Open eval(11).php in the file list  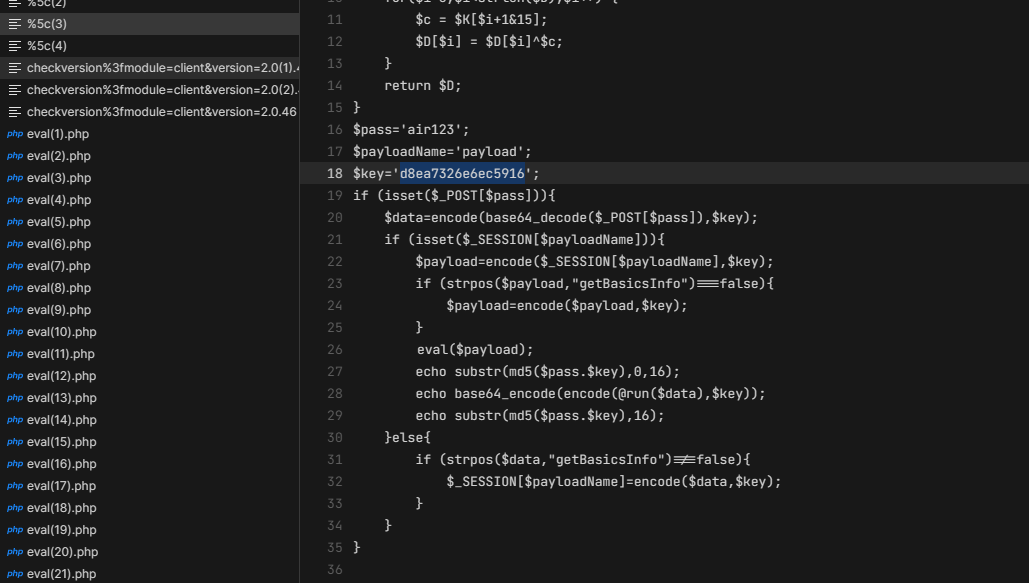(150, 354)
